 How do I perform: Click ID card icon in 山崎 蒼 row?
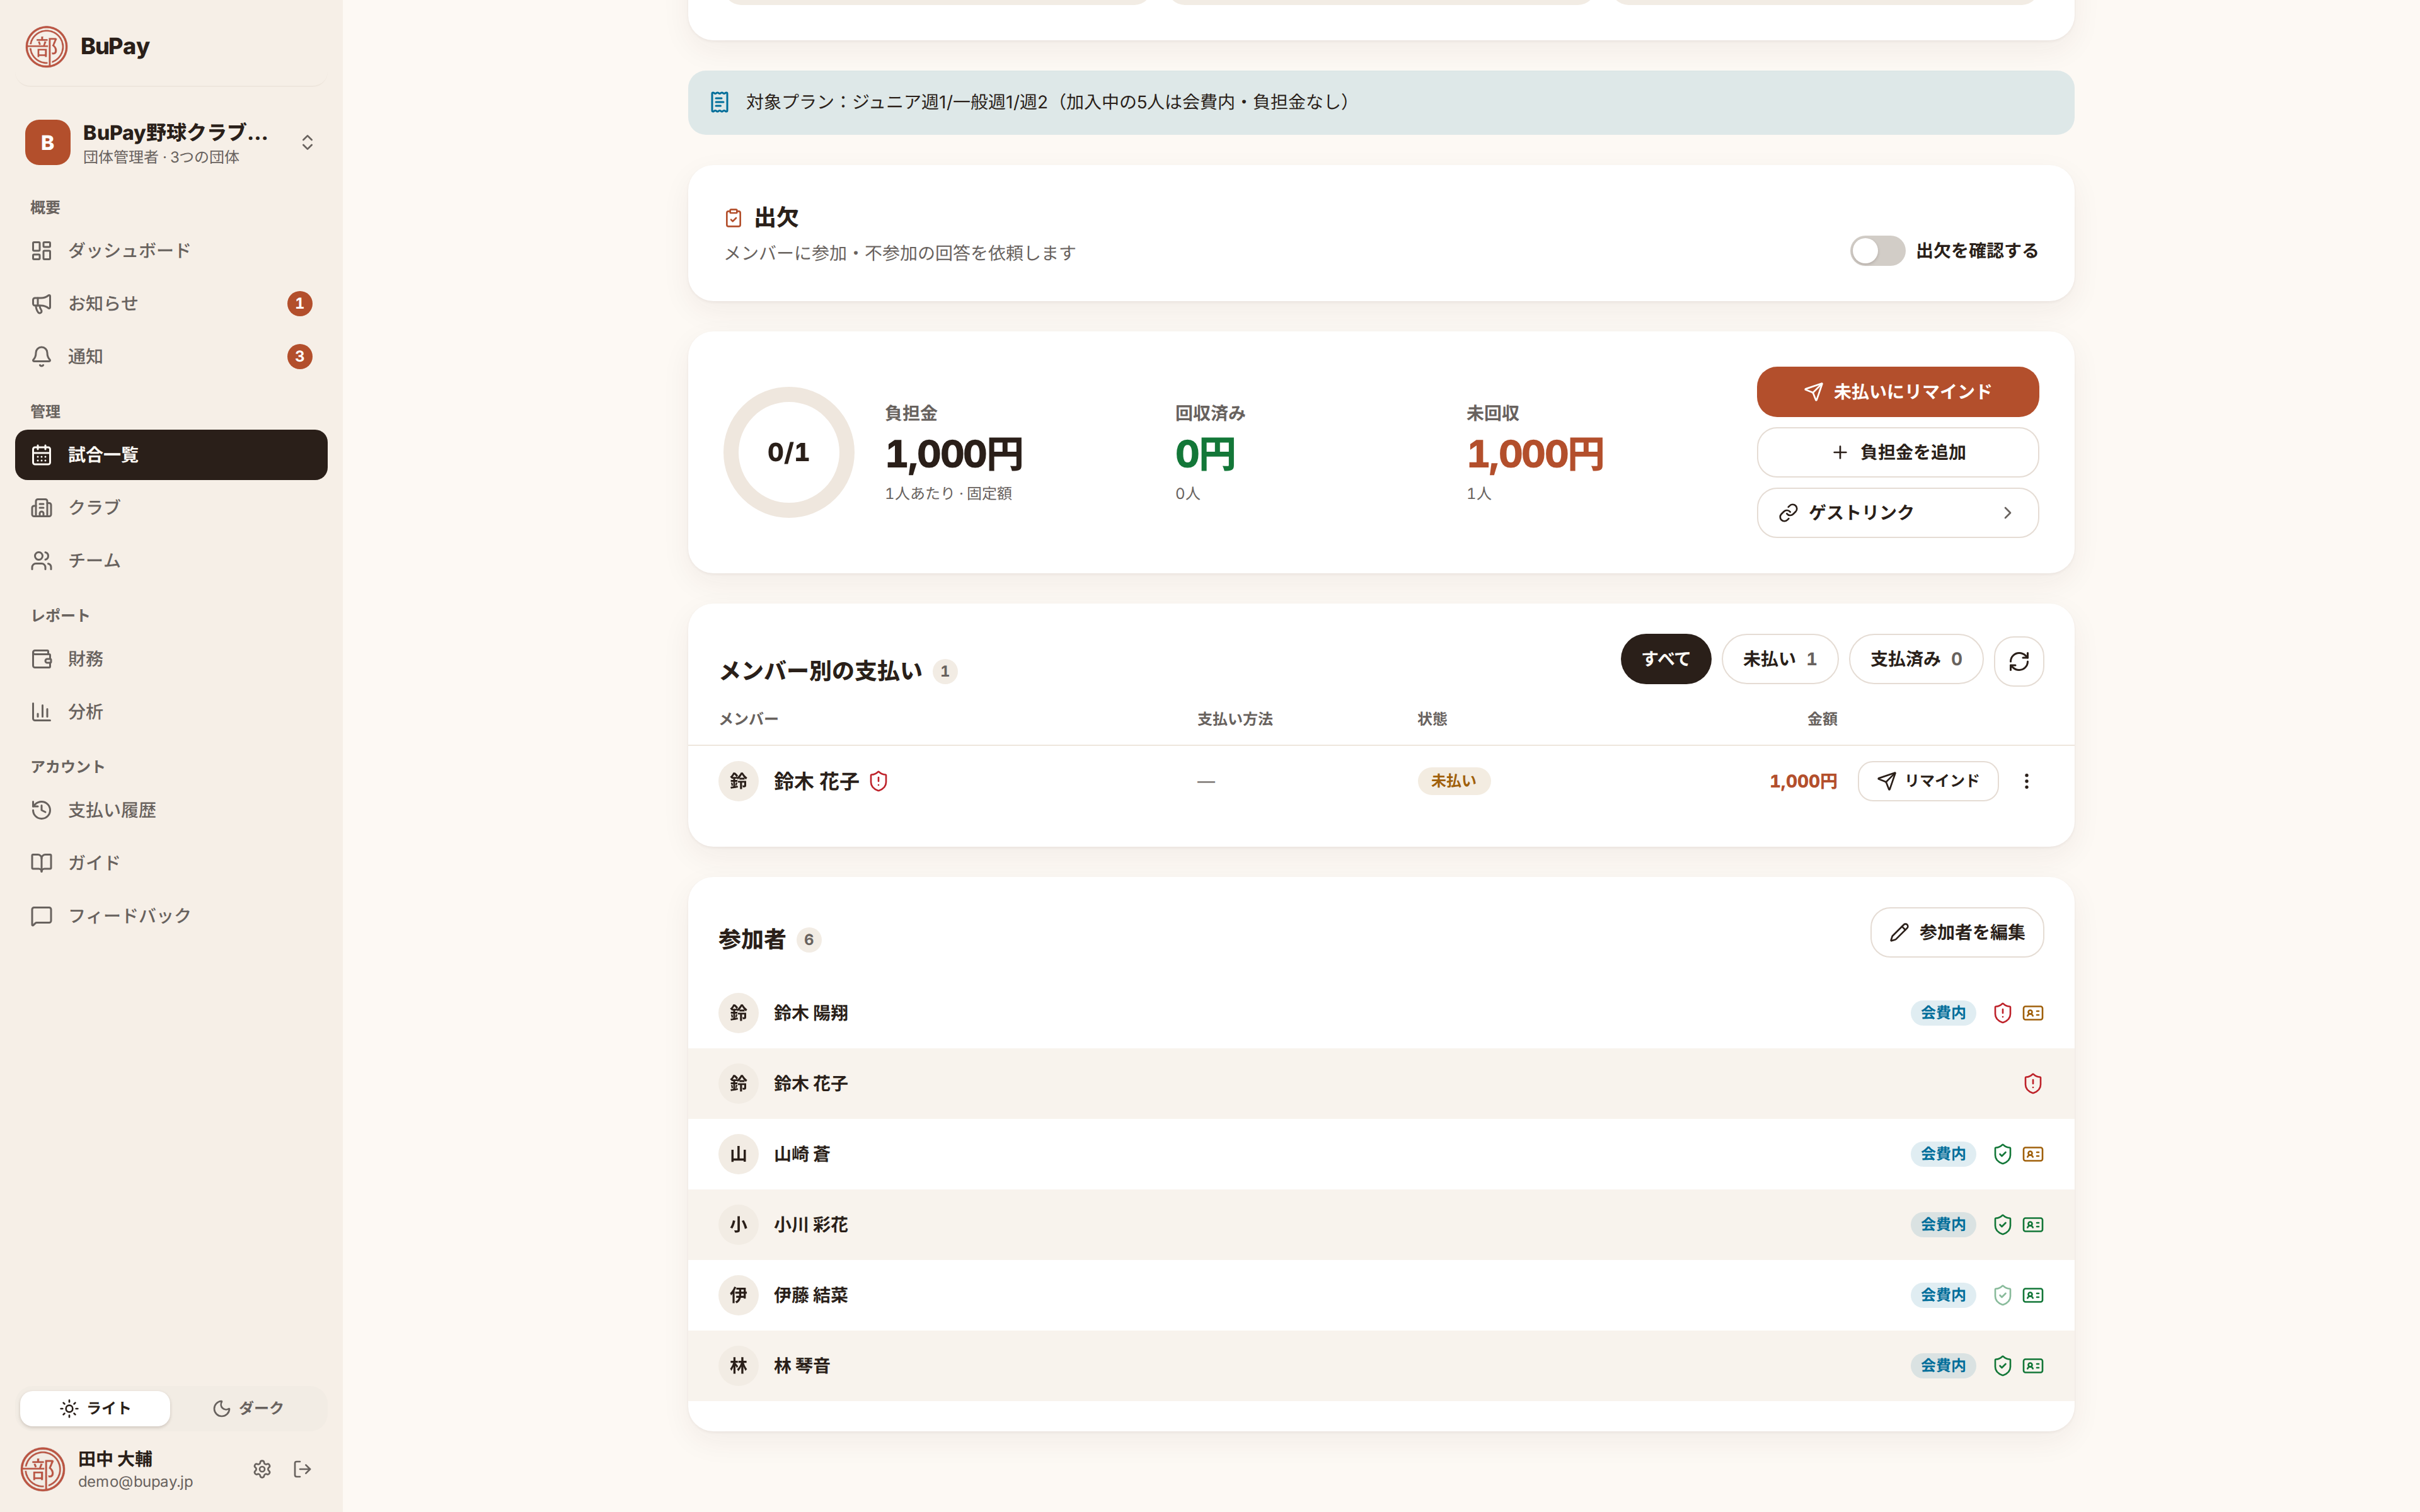coord(2033,1154)
